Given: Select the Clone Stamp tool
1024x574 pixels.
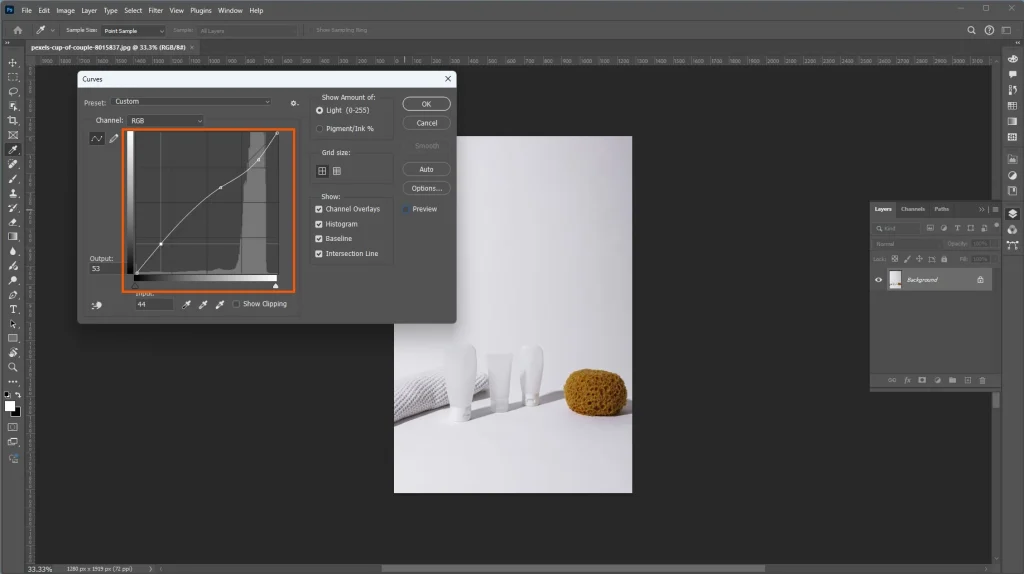Looking at the screenshot, I should pyautogui.click(x=12, y=193).
